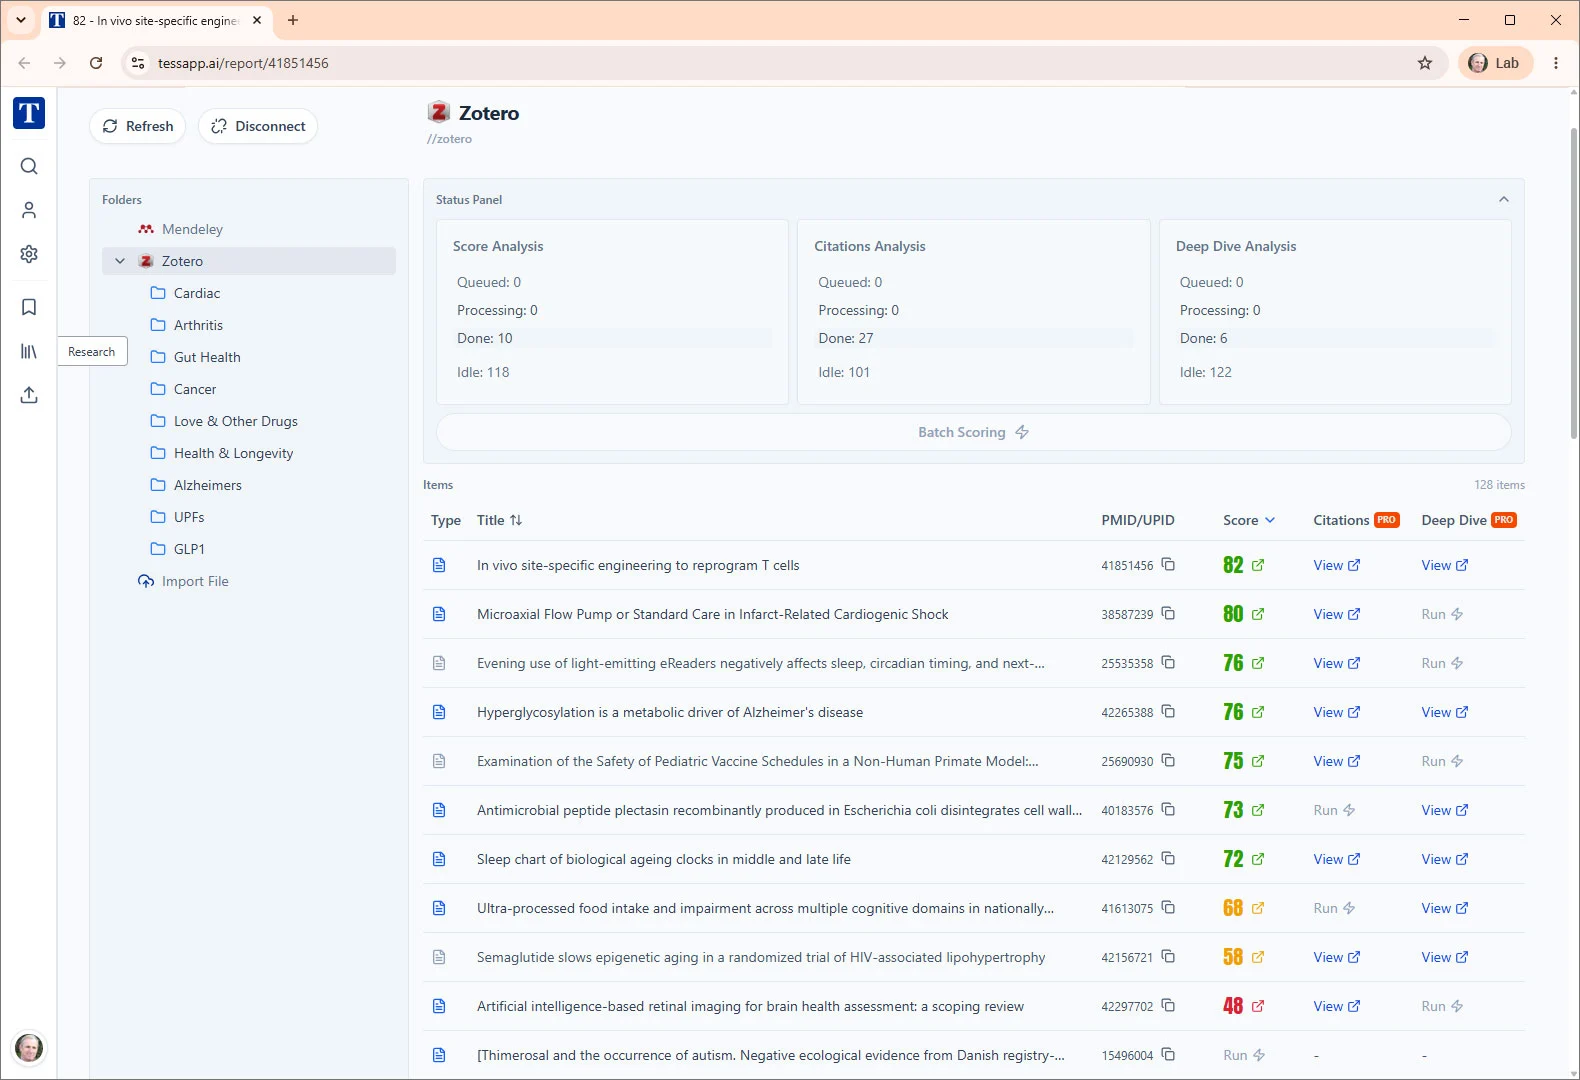Click Import File link
This screenshot has height=1080, width=1580.
pyautogui.click(x=184, y=581)
